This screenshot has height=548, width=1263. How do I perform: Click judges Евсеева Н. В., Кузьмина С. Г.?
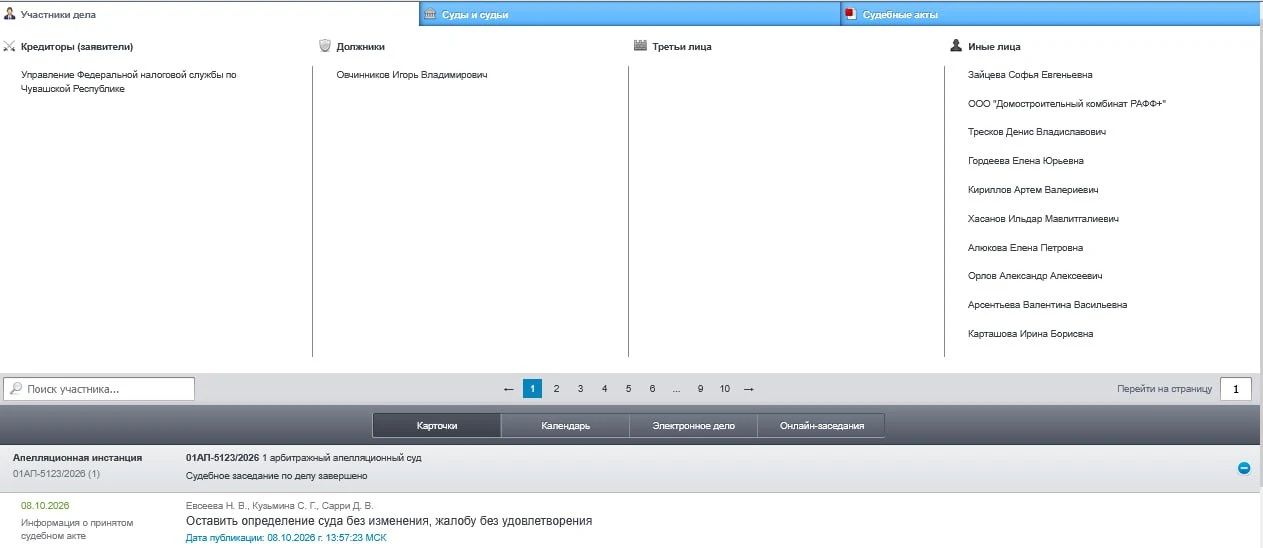coord(279,506)
